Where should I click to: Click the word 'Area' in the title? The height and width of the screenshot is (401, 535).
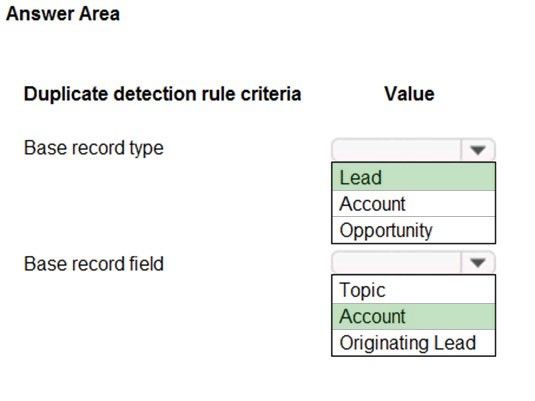(x=99, y=14)
